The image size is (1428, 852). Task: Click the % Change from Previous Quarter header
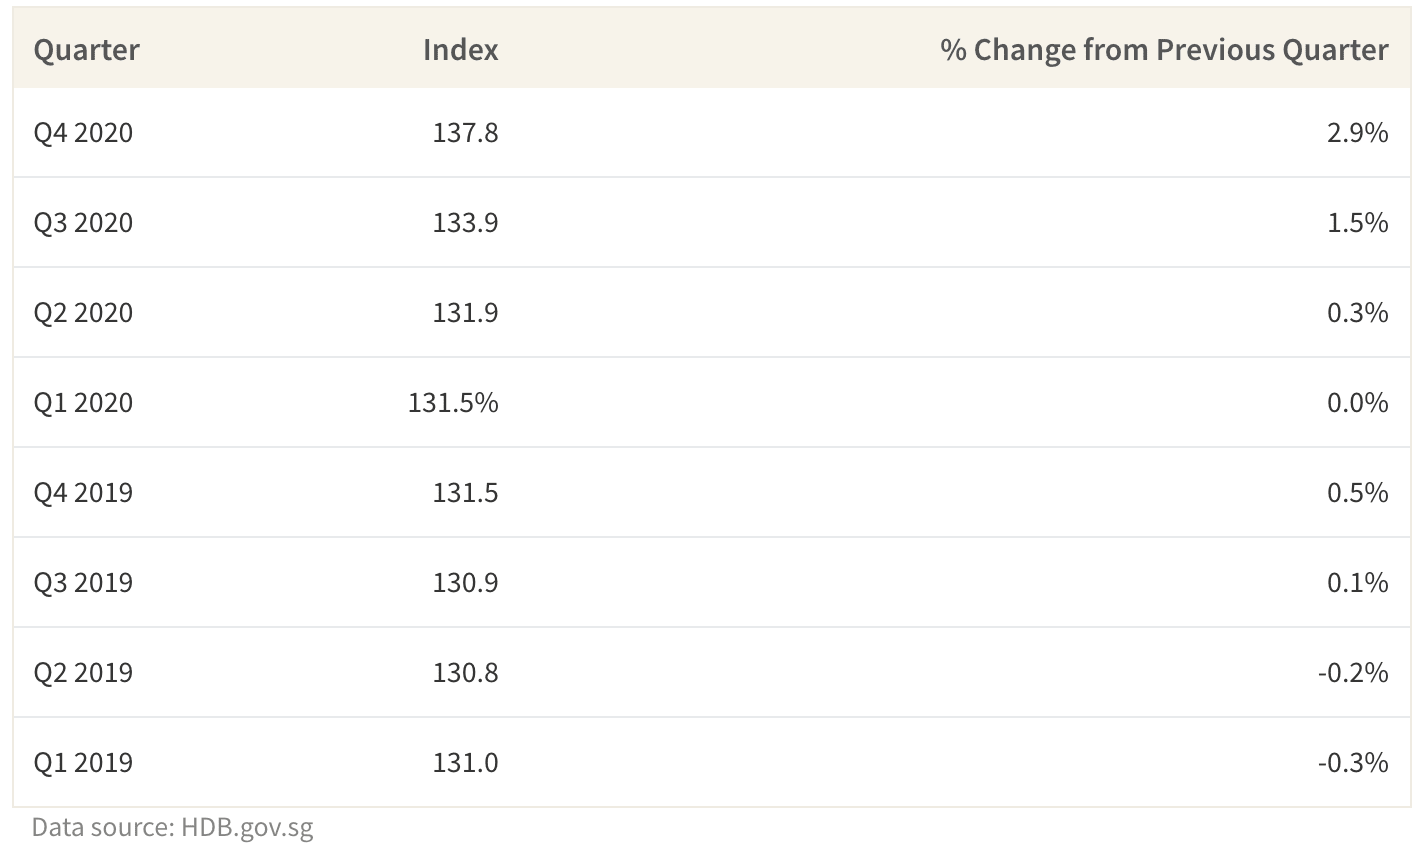pyautogui.click(x=1165, y=50)
